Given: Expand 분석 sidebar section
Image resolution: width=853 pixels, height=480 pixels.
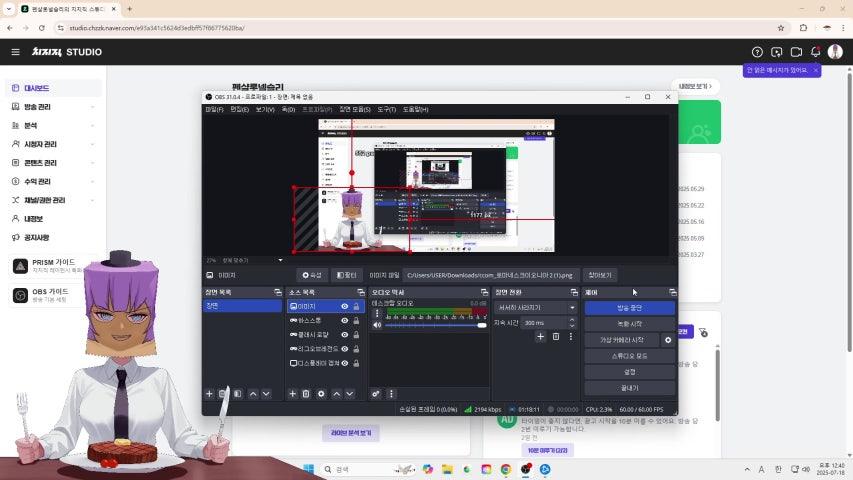Looking at the screenshot, I should pyautogui.click(x=53, y=125).
